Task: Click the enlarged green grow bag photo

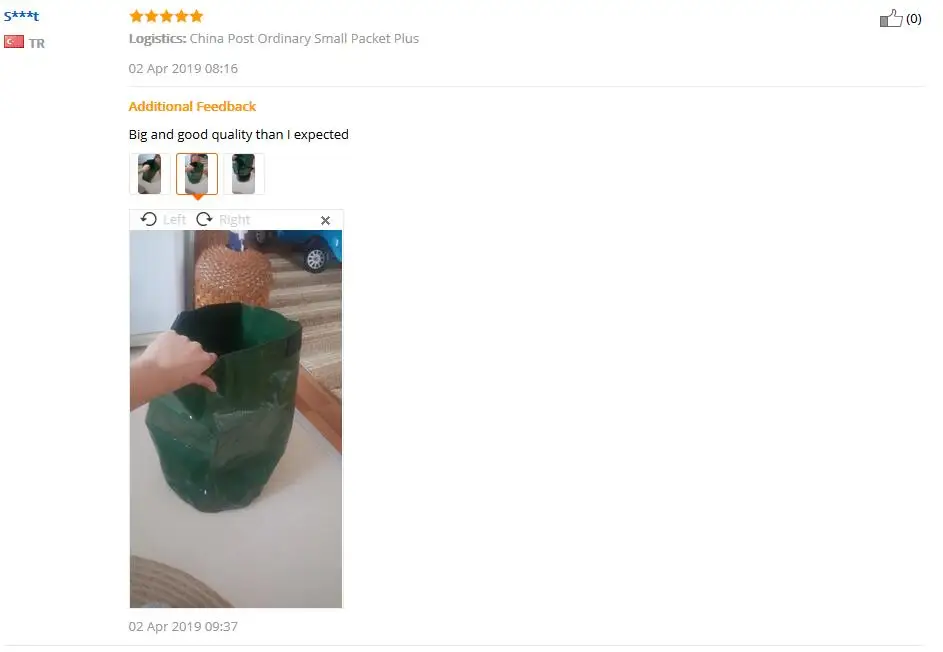Action: (x=236, y=419)
